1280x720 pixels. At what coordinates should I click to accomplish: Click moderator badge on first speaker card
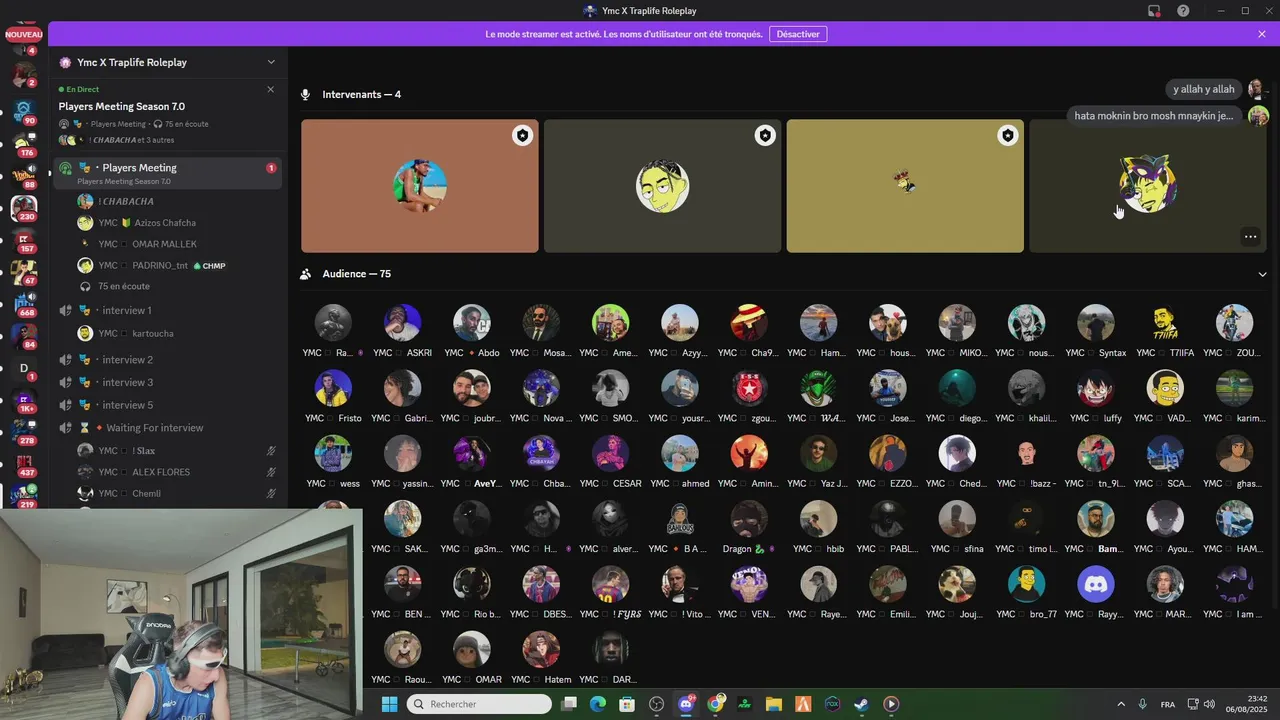click(x=522, y=135)
